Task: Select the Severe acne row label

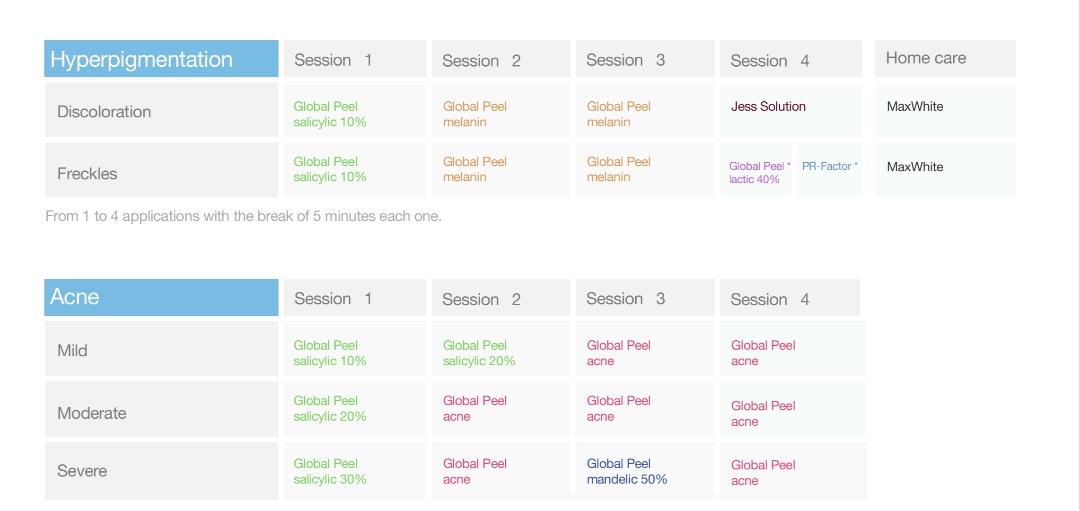Action: point(161,470)
